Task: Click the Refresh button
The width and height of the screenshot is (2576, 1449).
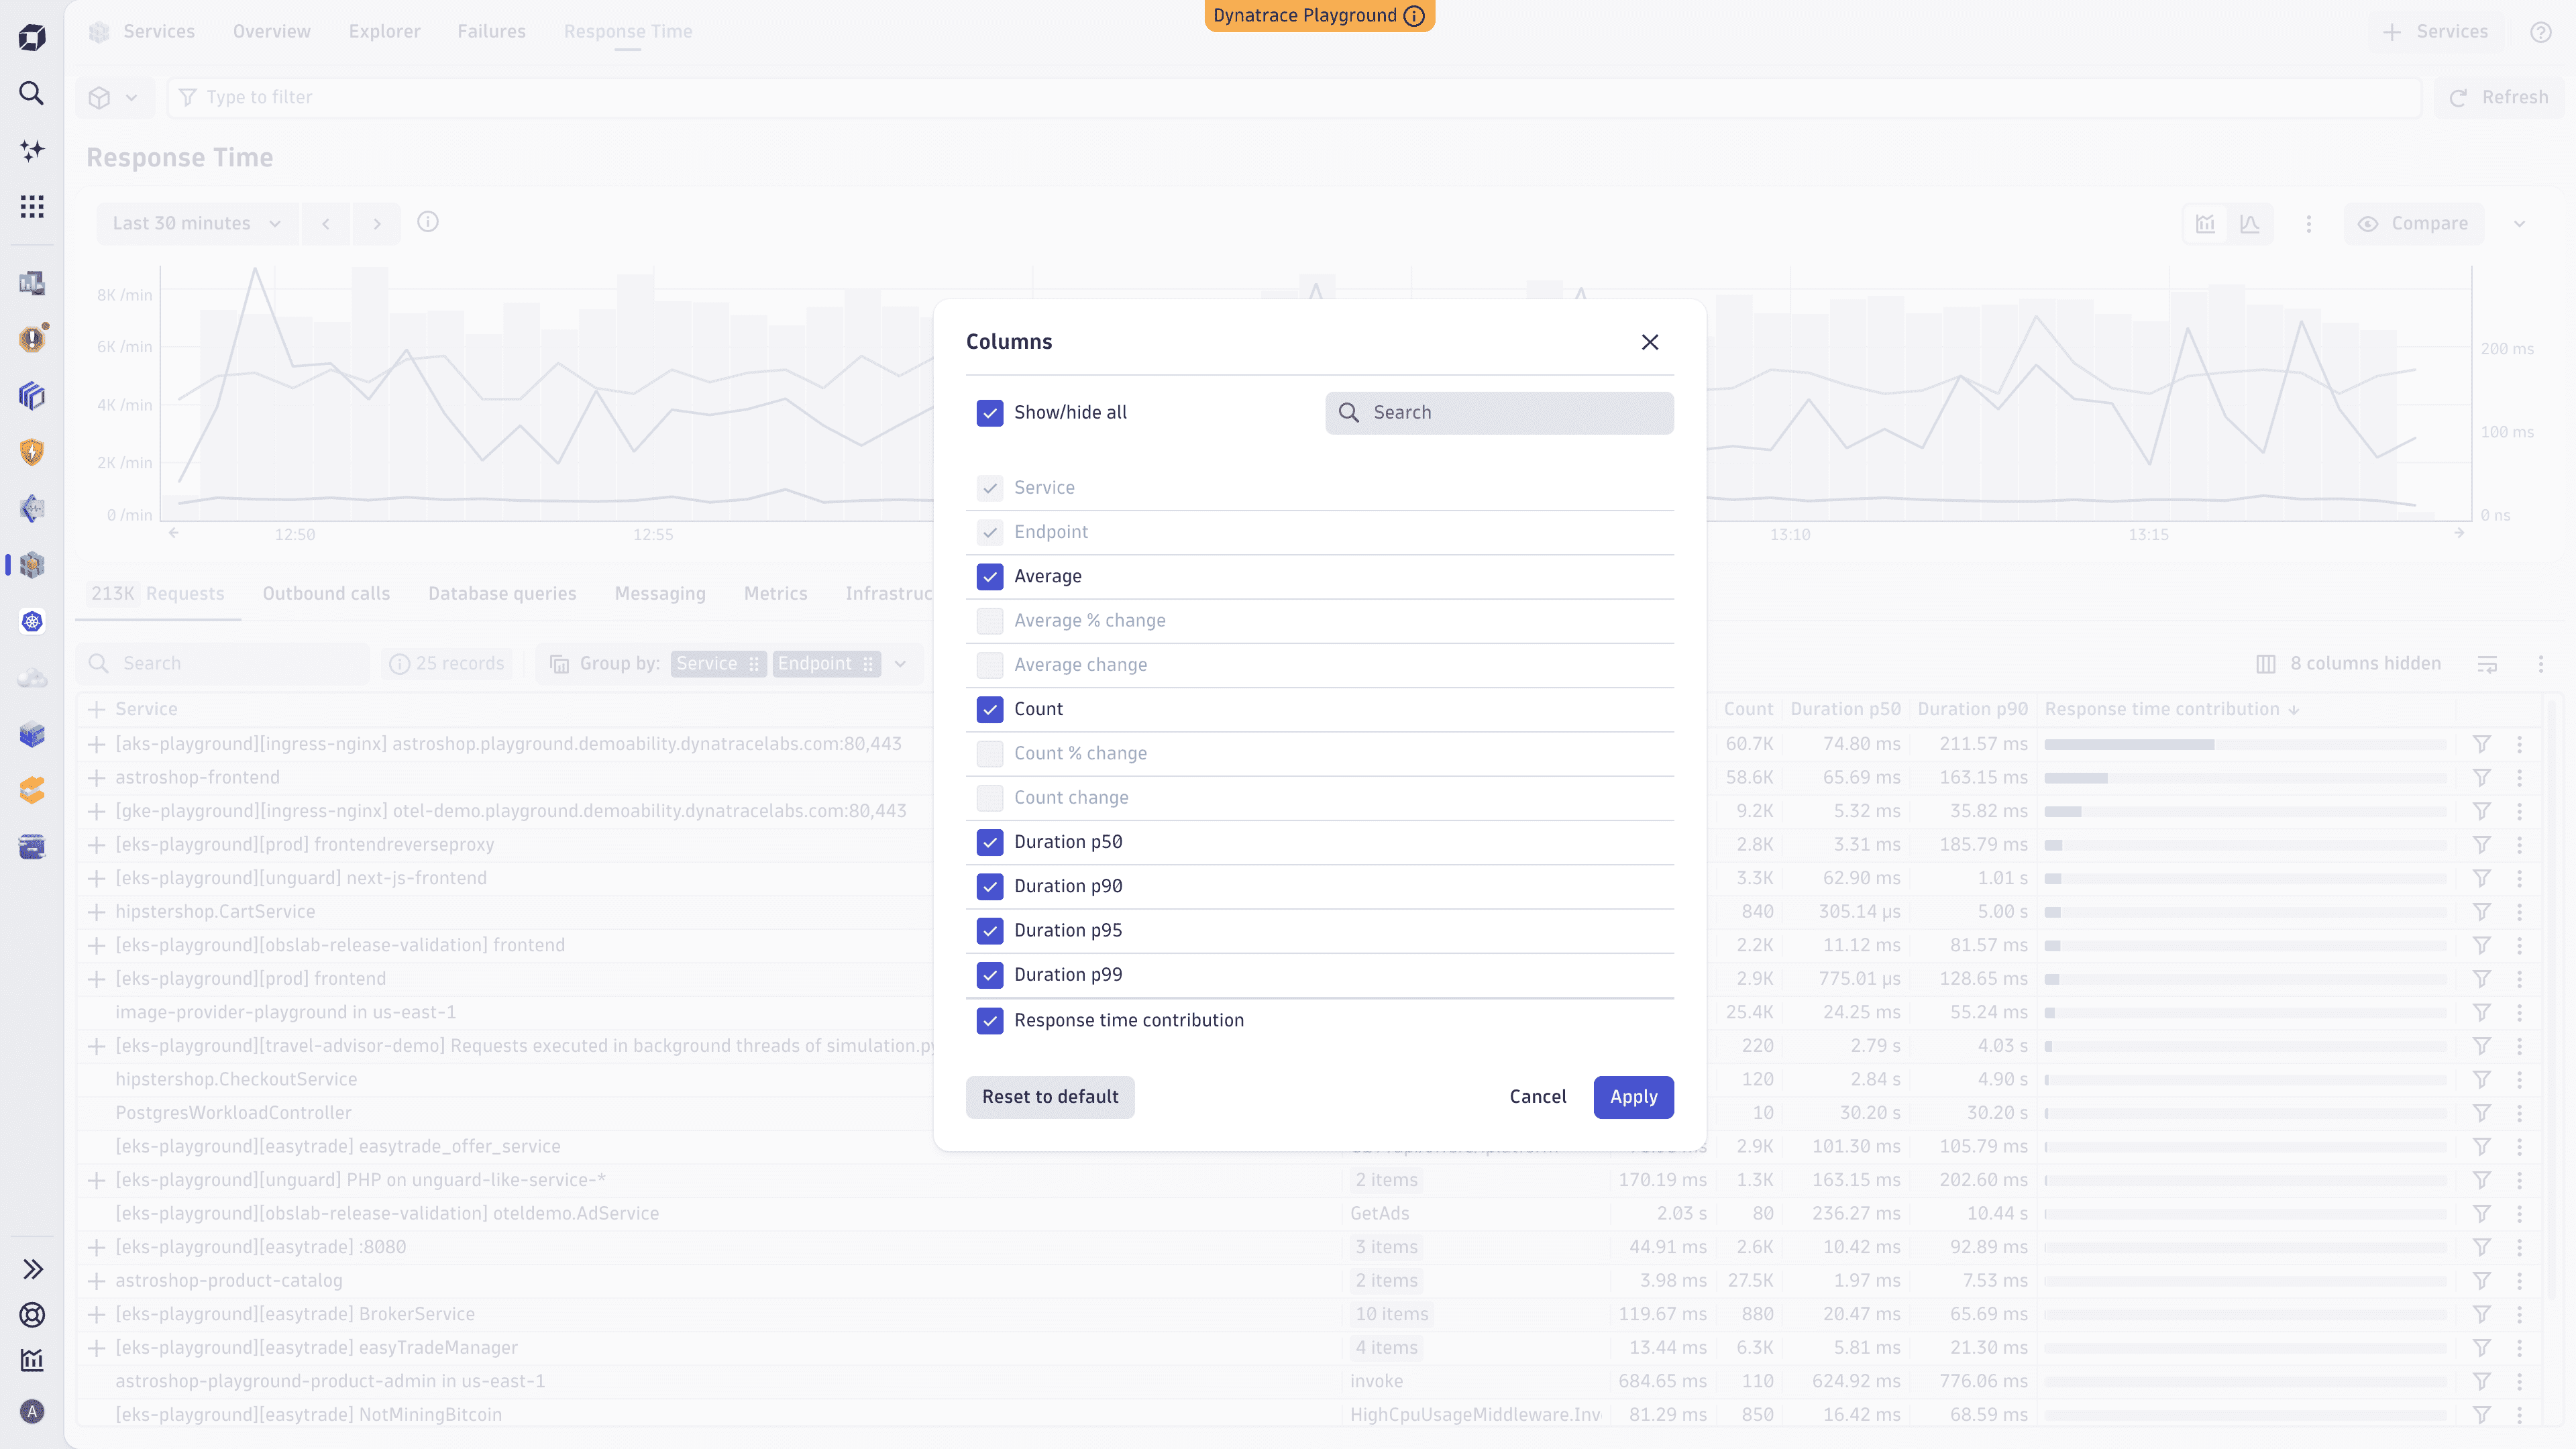Action: 2499,98
